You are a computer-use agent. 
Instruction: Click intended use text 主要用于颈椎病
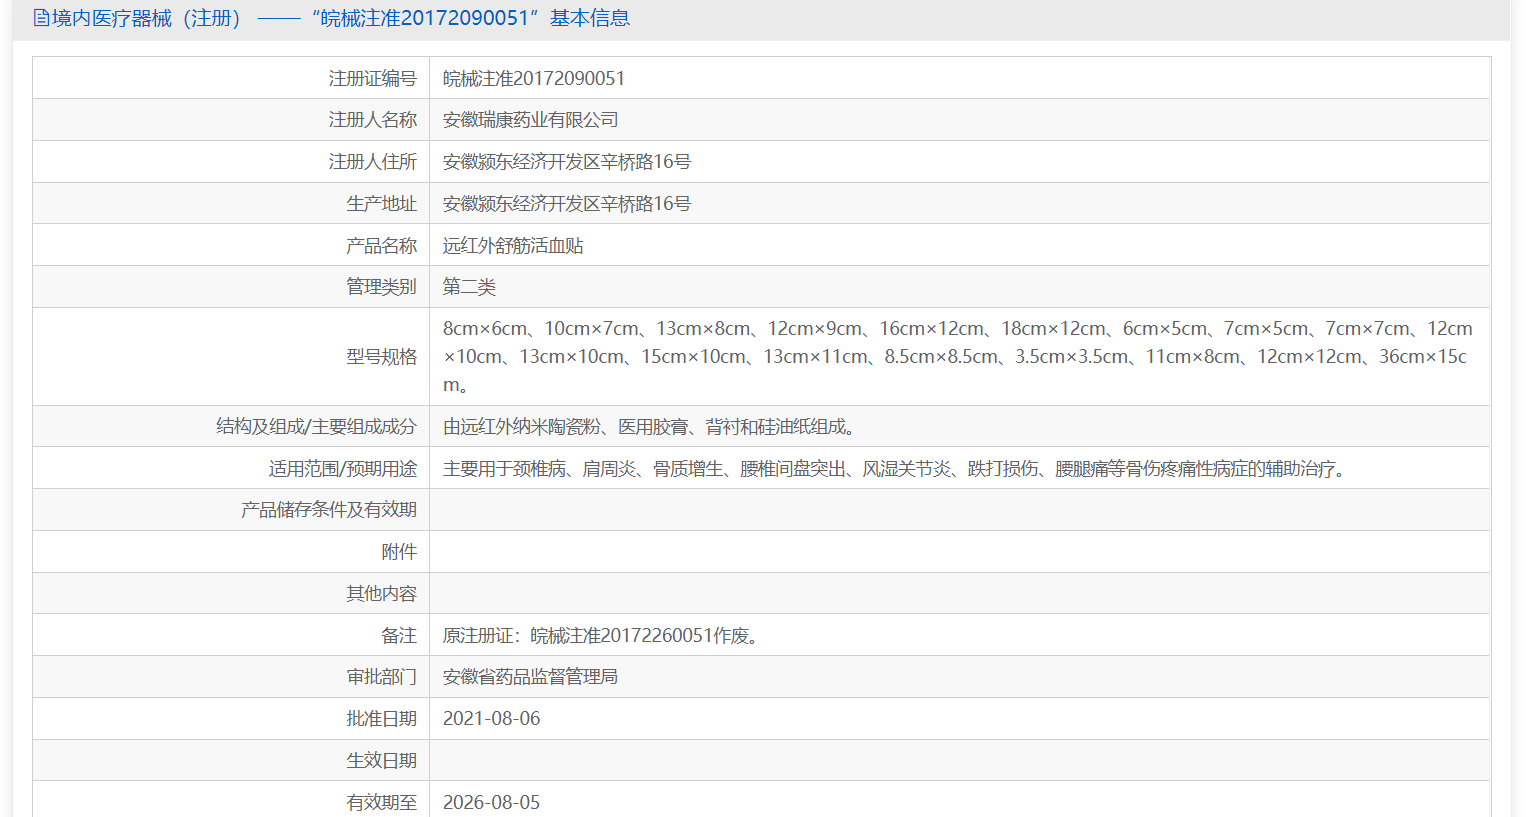point(505,469)
